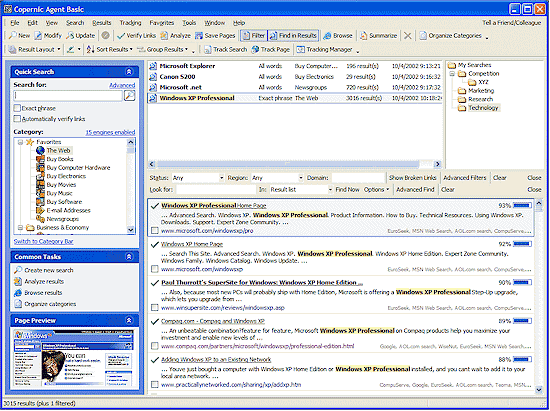Check the box beside www.microsoft.com/windowsxp/pro

click(154, 230)
